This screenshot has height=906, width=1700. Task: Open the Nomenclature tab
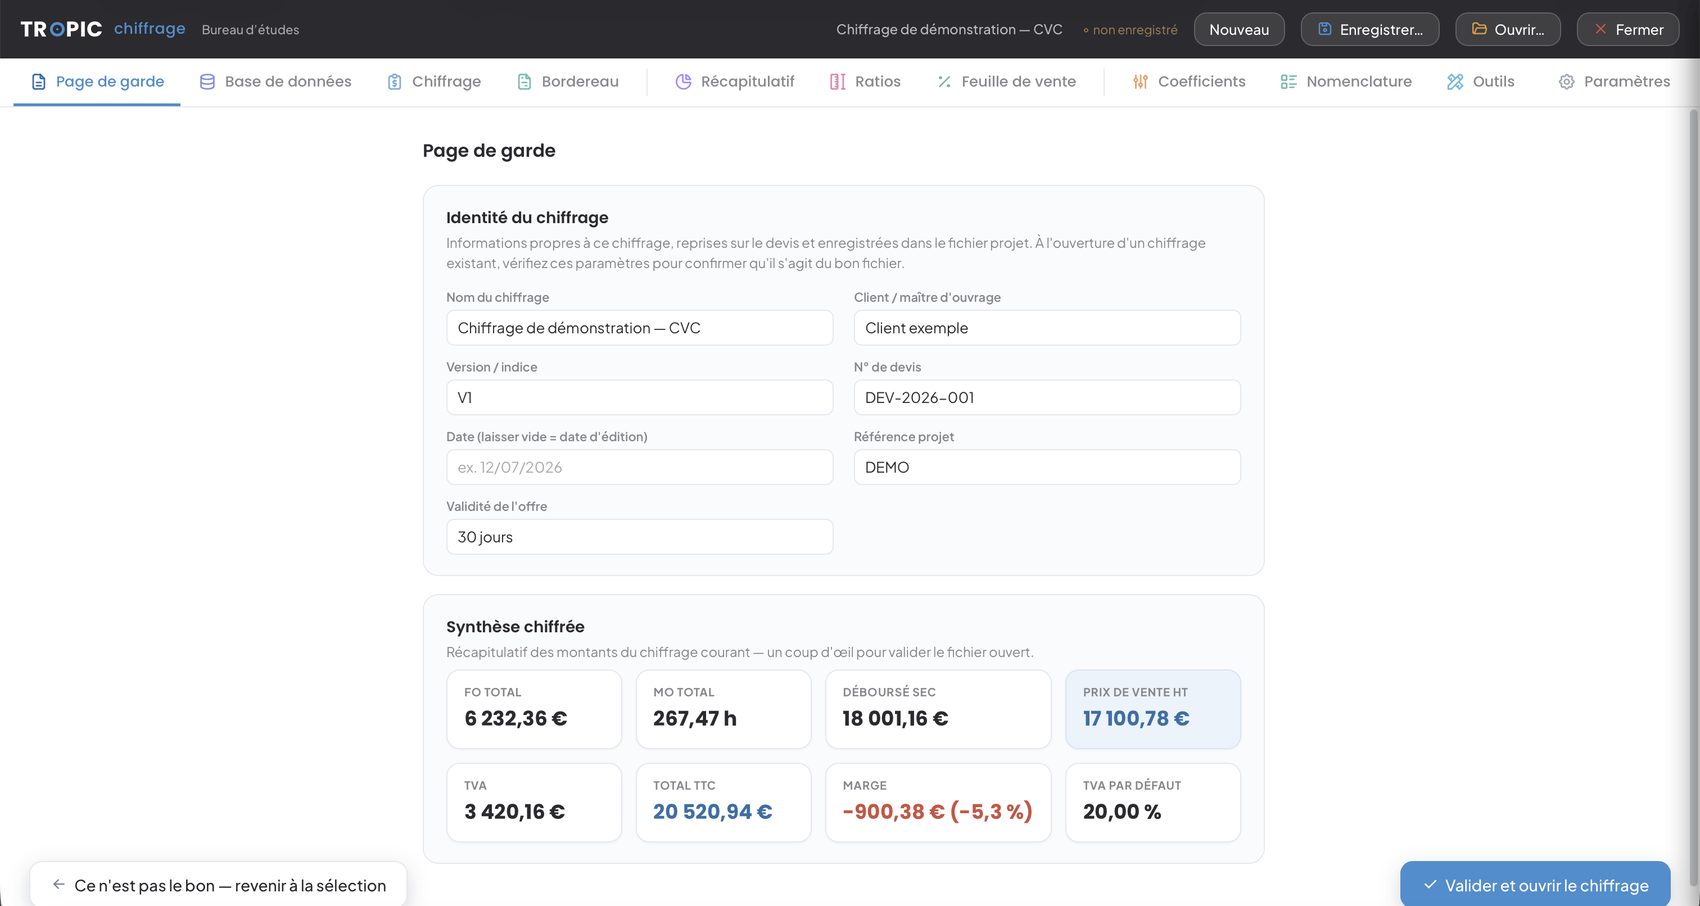1346,82
